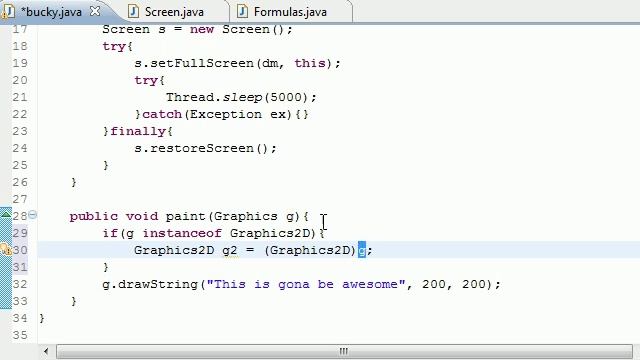The height and width of the screenshot is (360, 640).
Task: Click 'instanceof' keyword on line 29
Action: coord(182,233)
